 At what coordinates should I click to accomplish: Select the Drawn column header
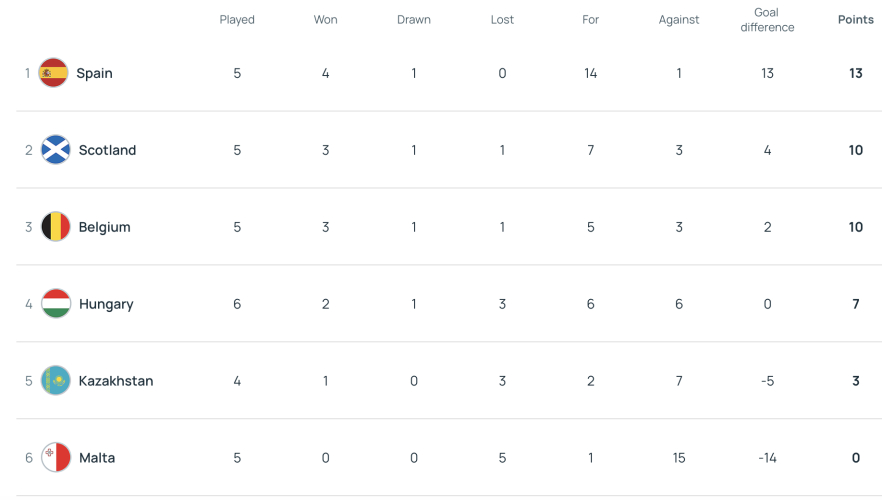tap(413, 20)
